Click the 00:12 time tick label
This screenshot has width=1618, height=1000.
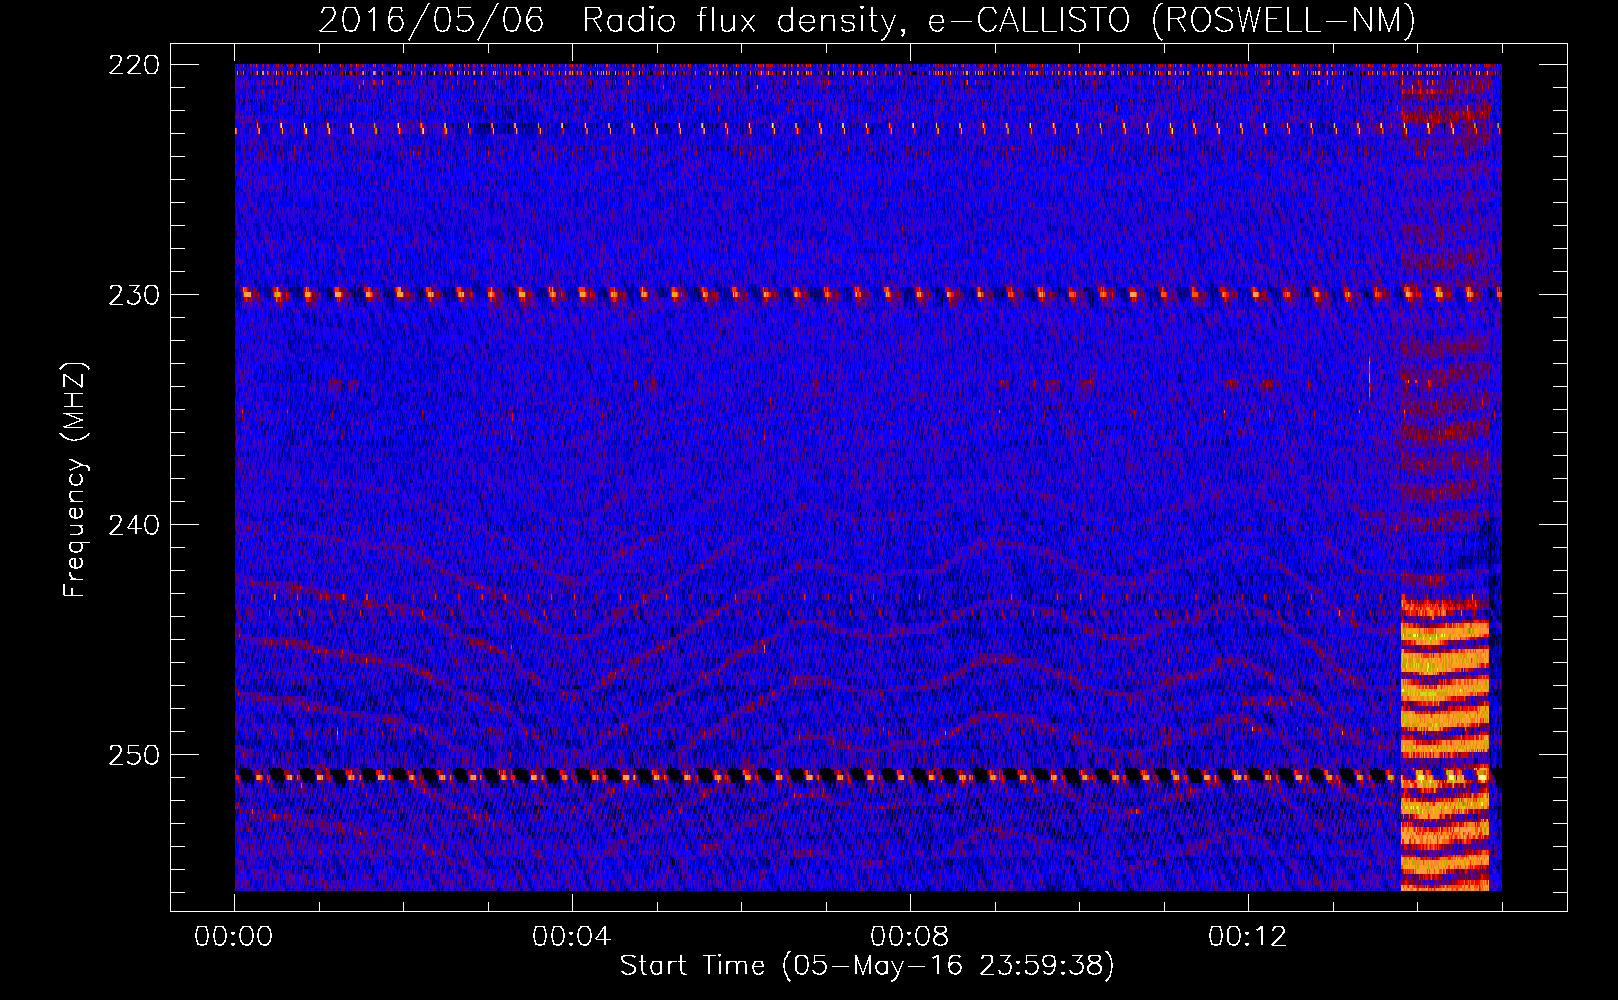pos(1247,936)
